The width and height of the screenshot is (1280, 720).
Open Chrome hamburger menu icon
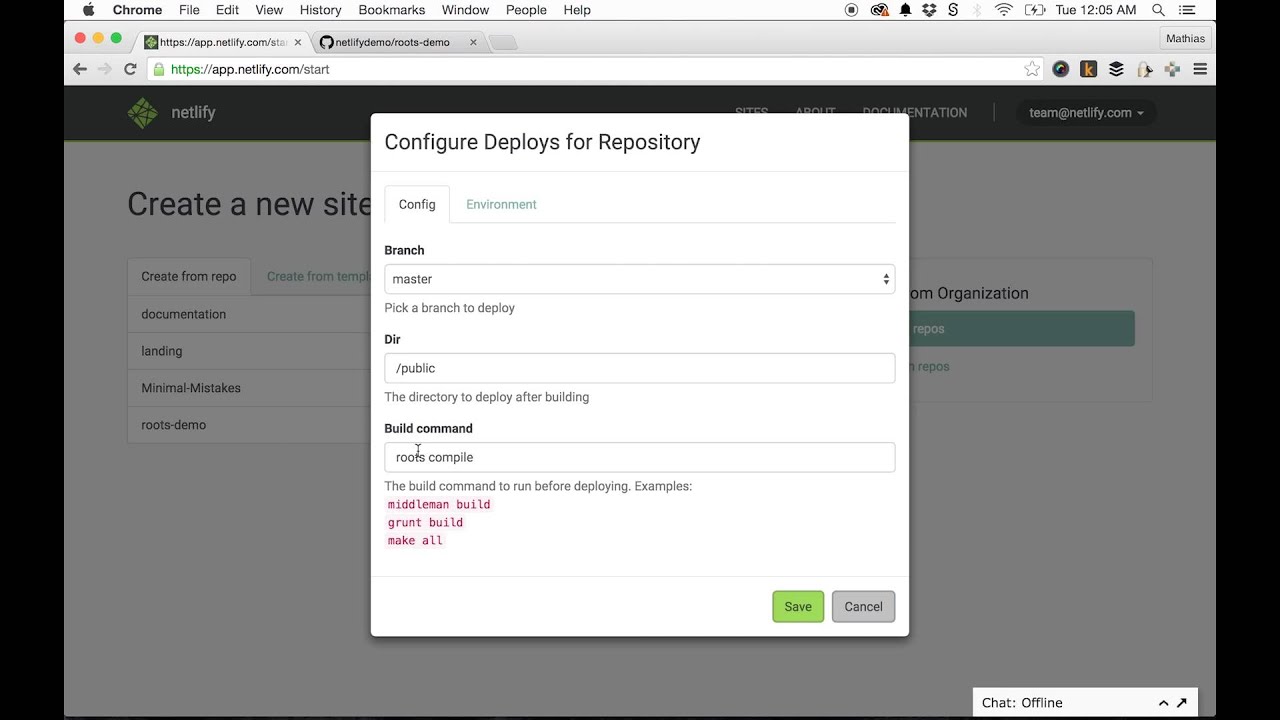pos(1200,69)
